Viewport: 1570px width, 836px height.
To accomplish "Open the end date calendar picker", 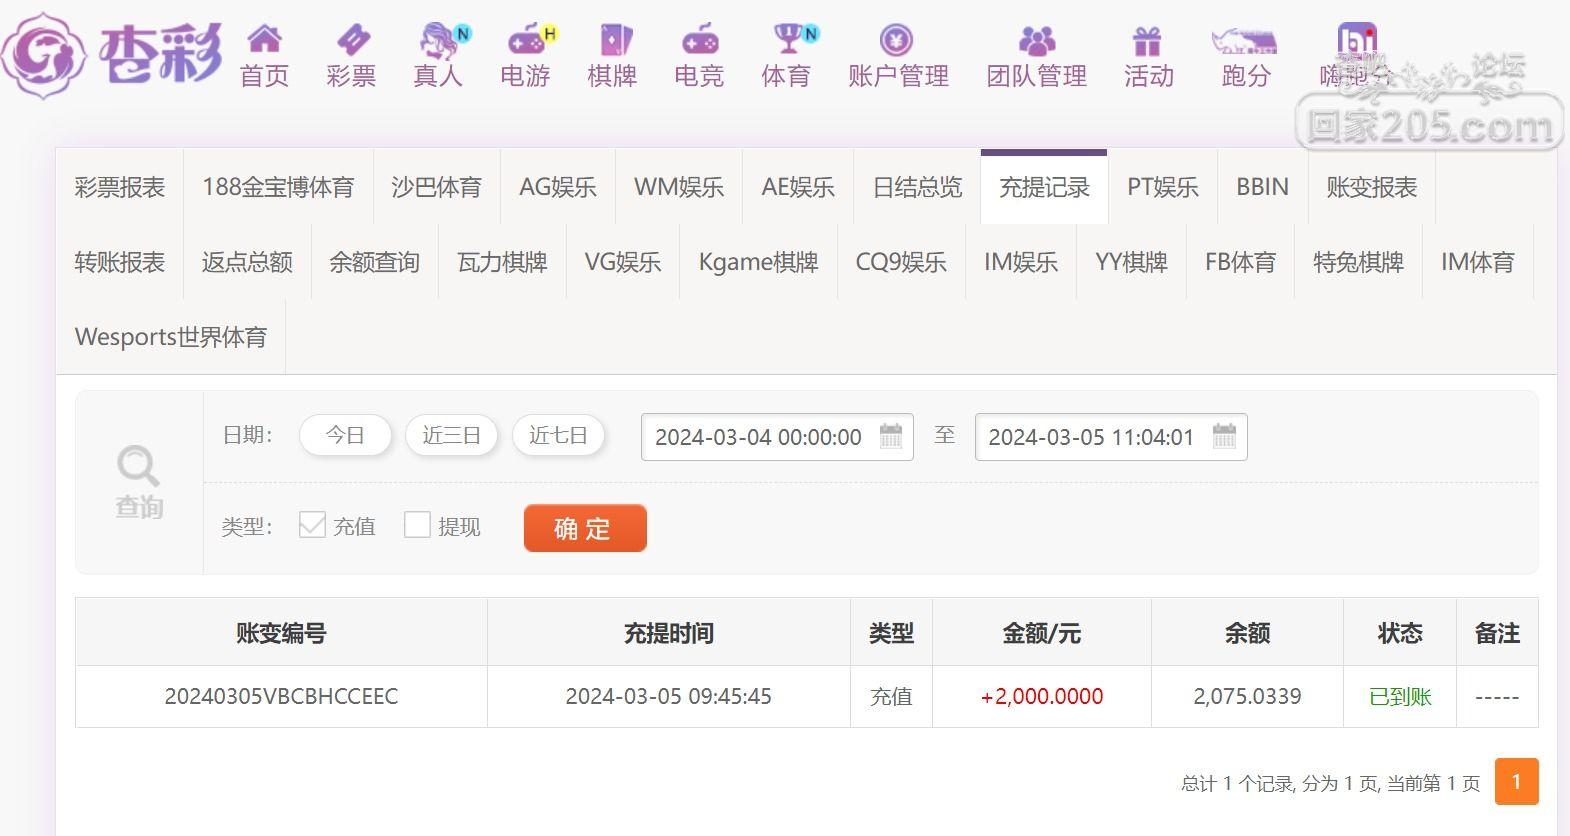I will (x=1224, y=437).
